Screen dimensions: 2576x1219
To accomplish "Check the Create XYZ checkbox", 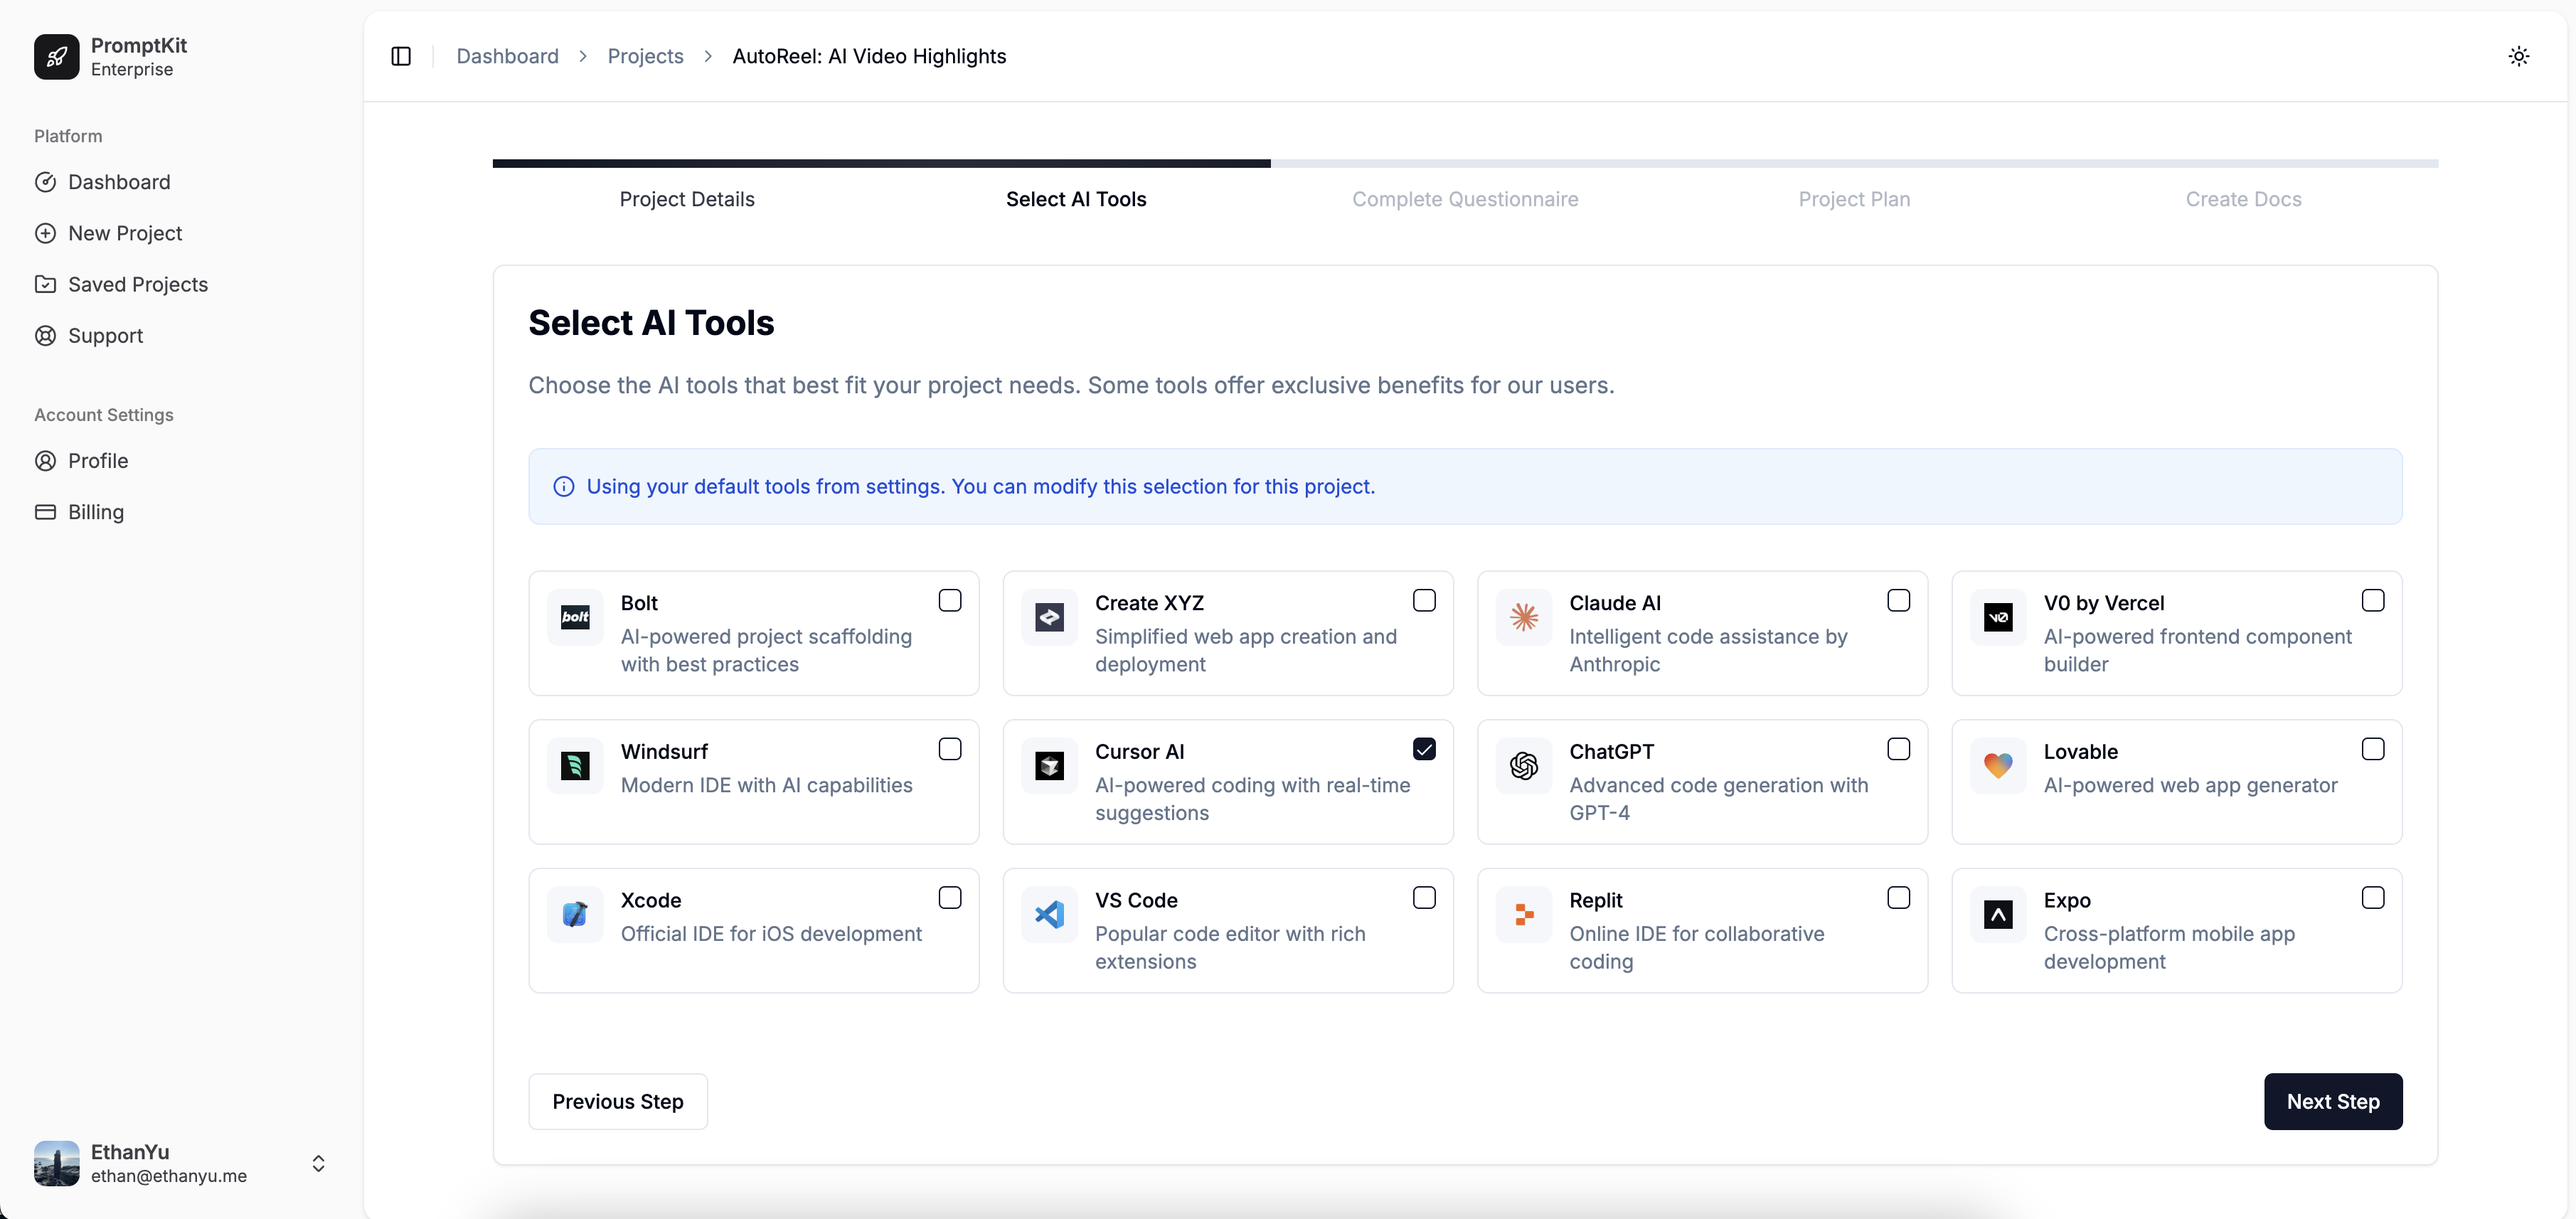I will click(x=1424, y=600).
